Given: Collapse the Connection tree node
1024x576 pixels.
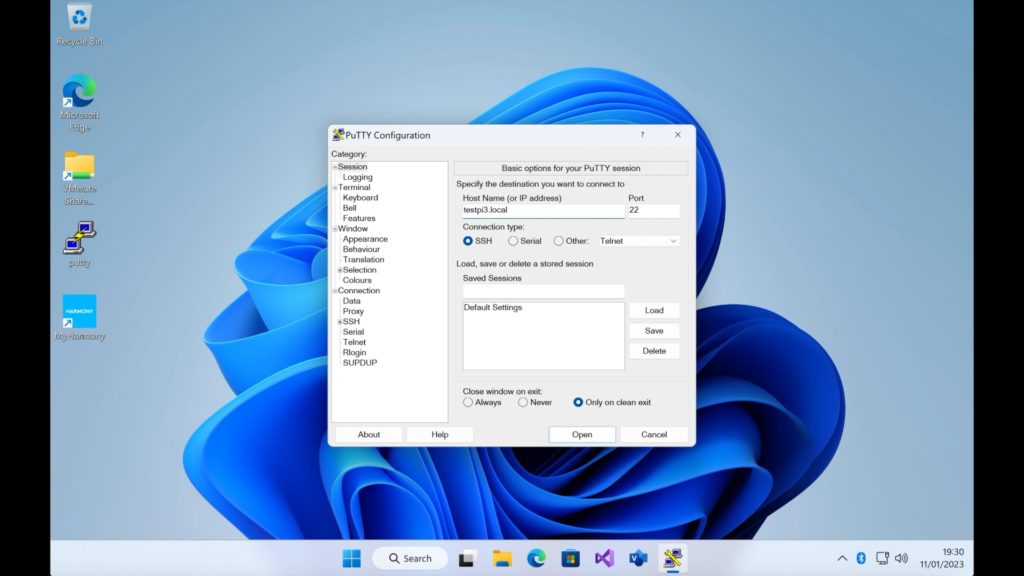Looking at the screenshot, I should point(335,291).
